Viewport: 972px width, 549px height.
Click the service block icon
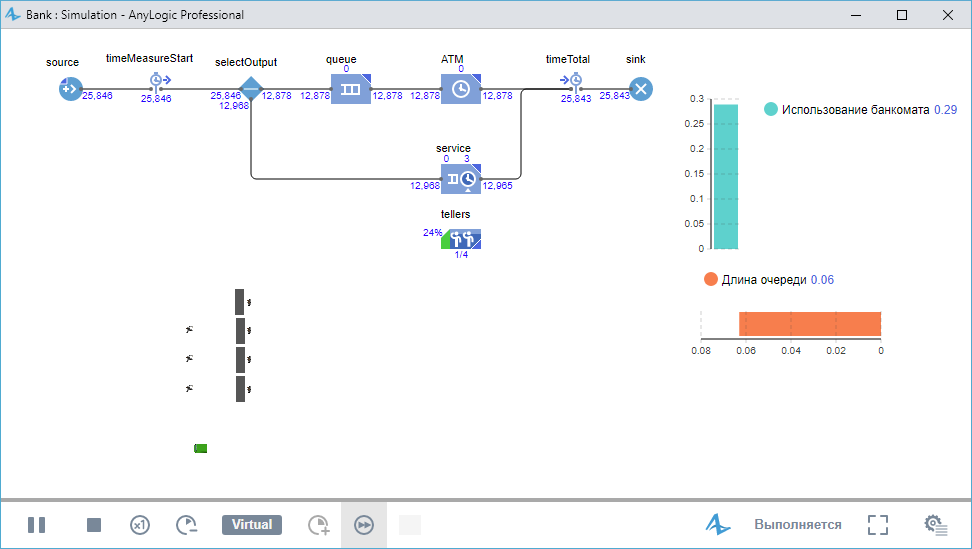[x=461, y=179]
